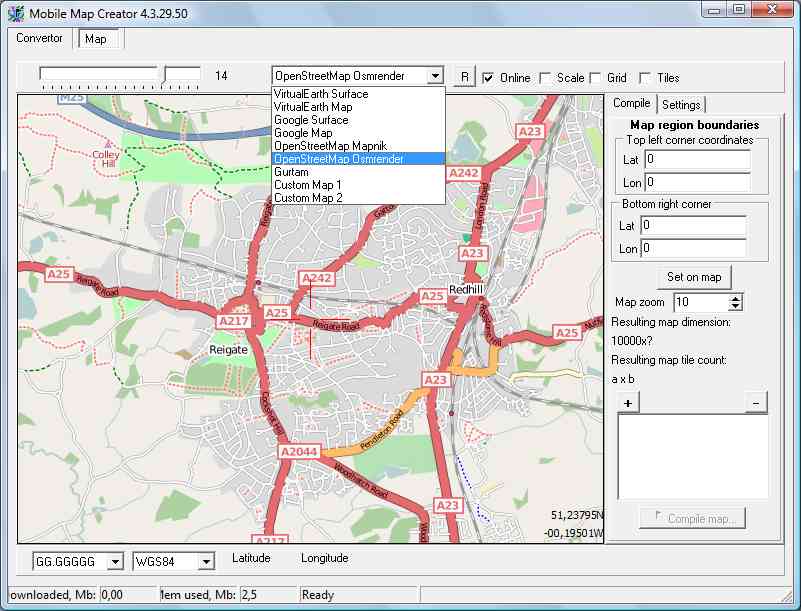801x611 pixels.
Task: Toggle the Tiles checkbox
Action: pyautogui.click(x=645, y=78)
